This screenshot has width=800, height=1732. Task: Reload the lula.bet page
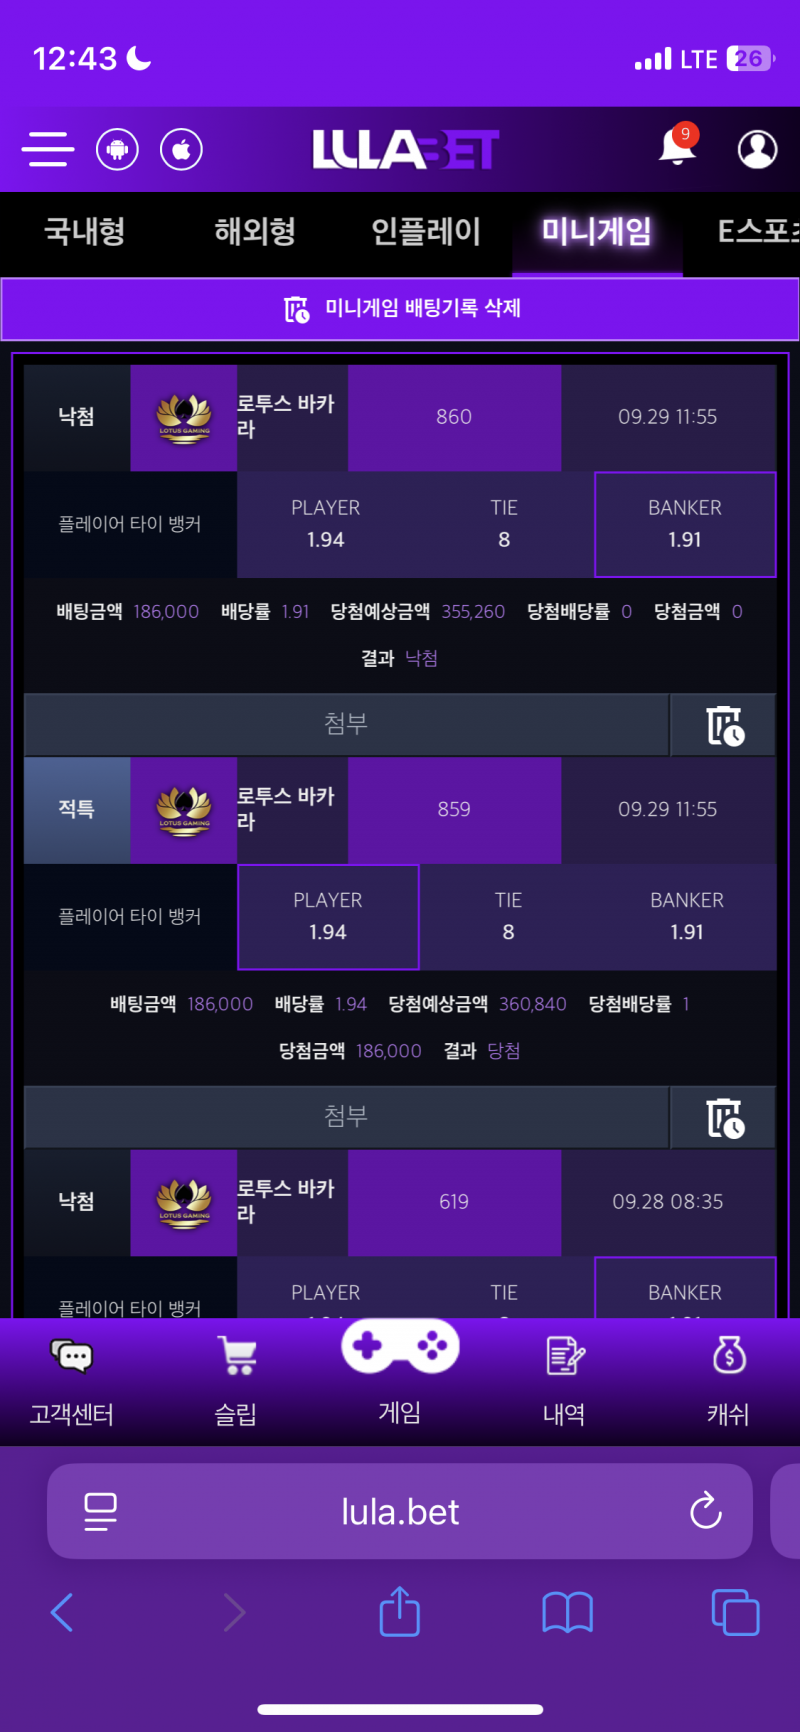[x=705, y=1511]
